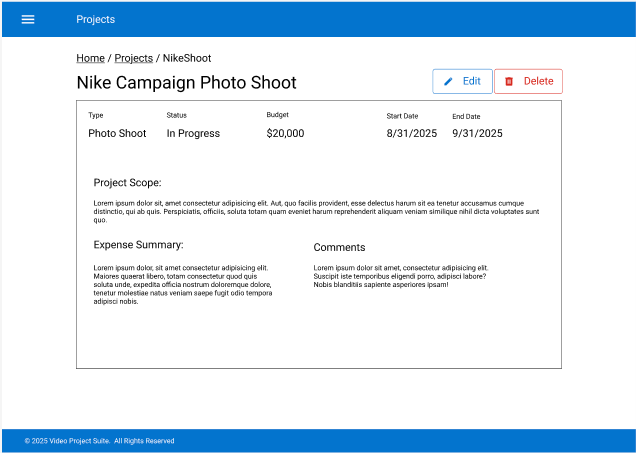Click the trash icon in Delete button
The width and height of the screenshot is (636, 453).
pyautogui.click(x=509, y=82)
